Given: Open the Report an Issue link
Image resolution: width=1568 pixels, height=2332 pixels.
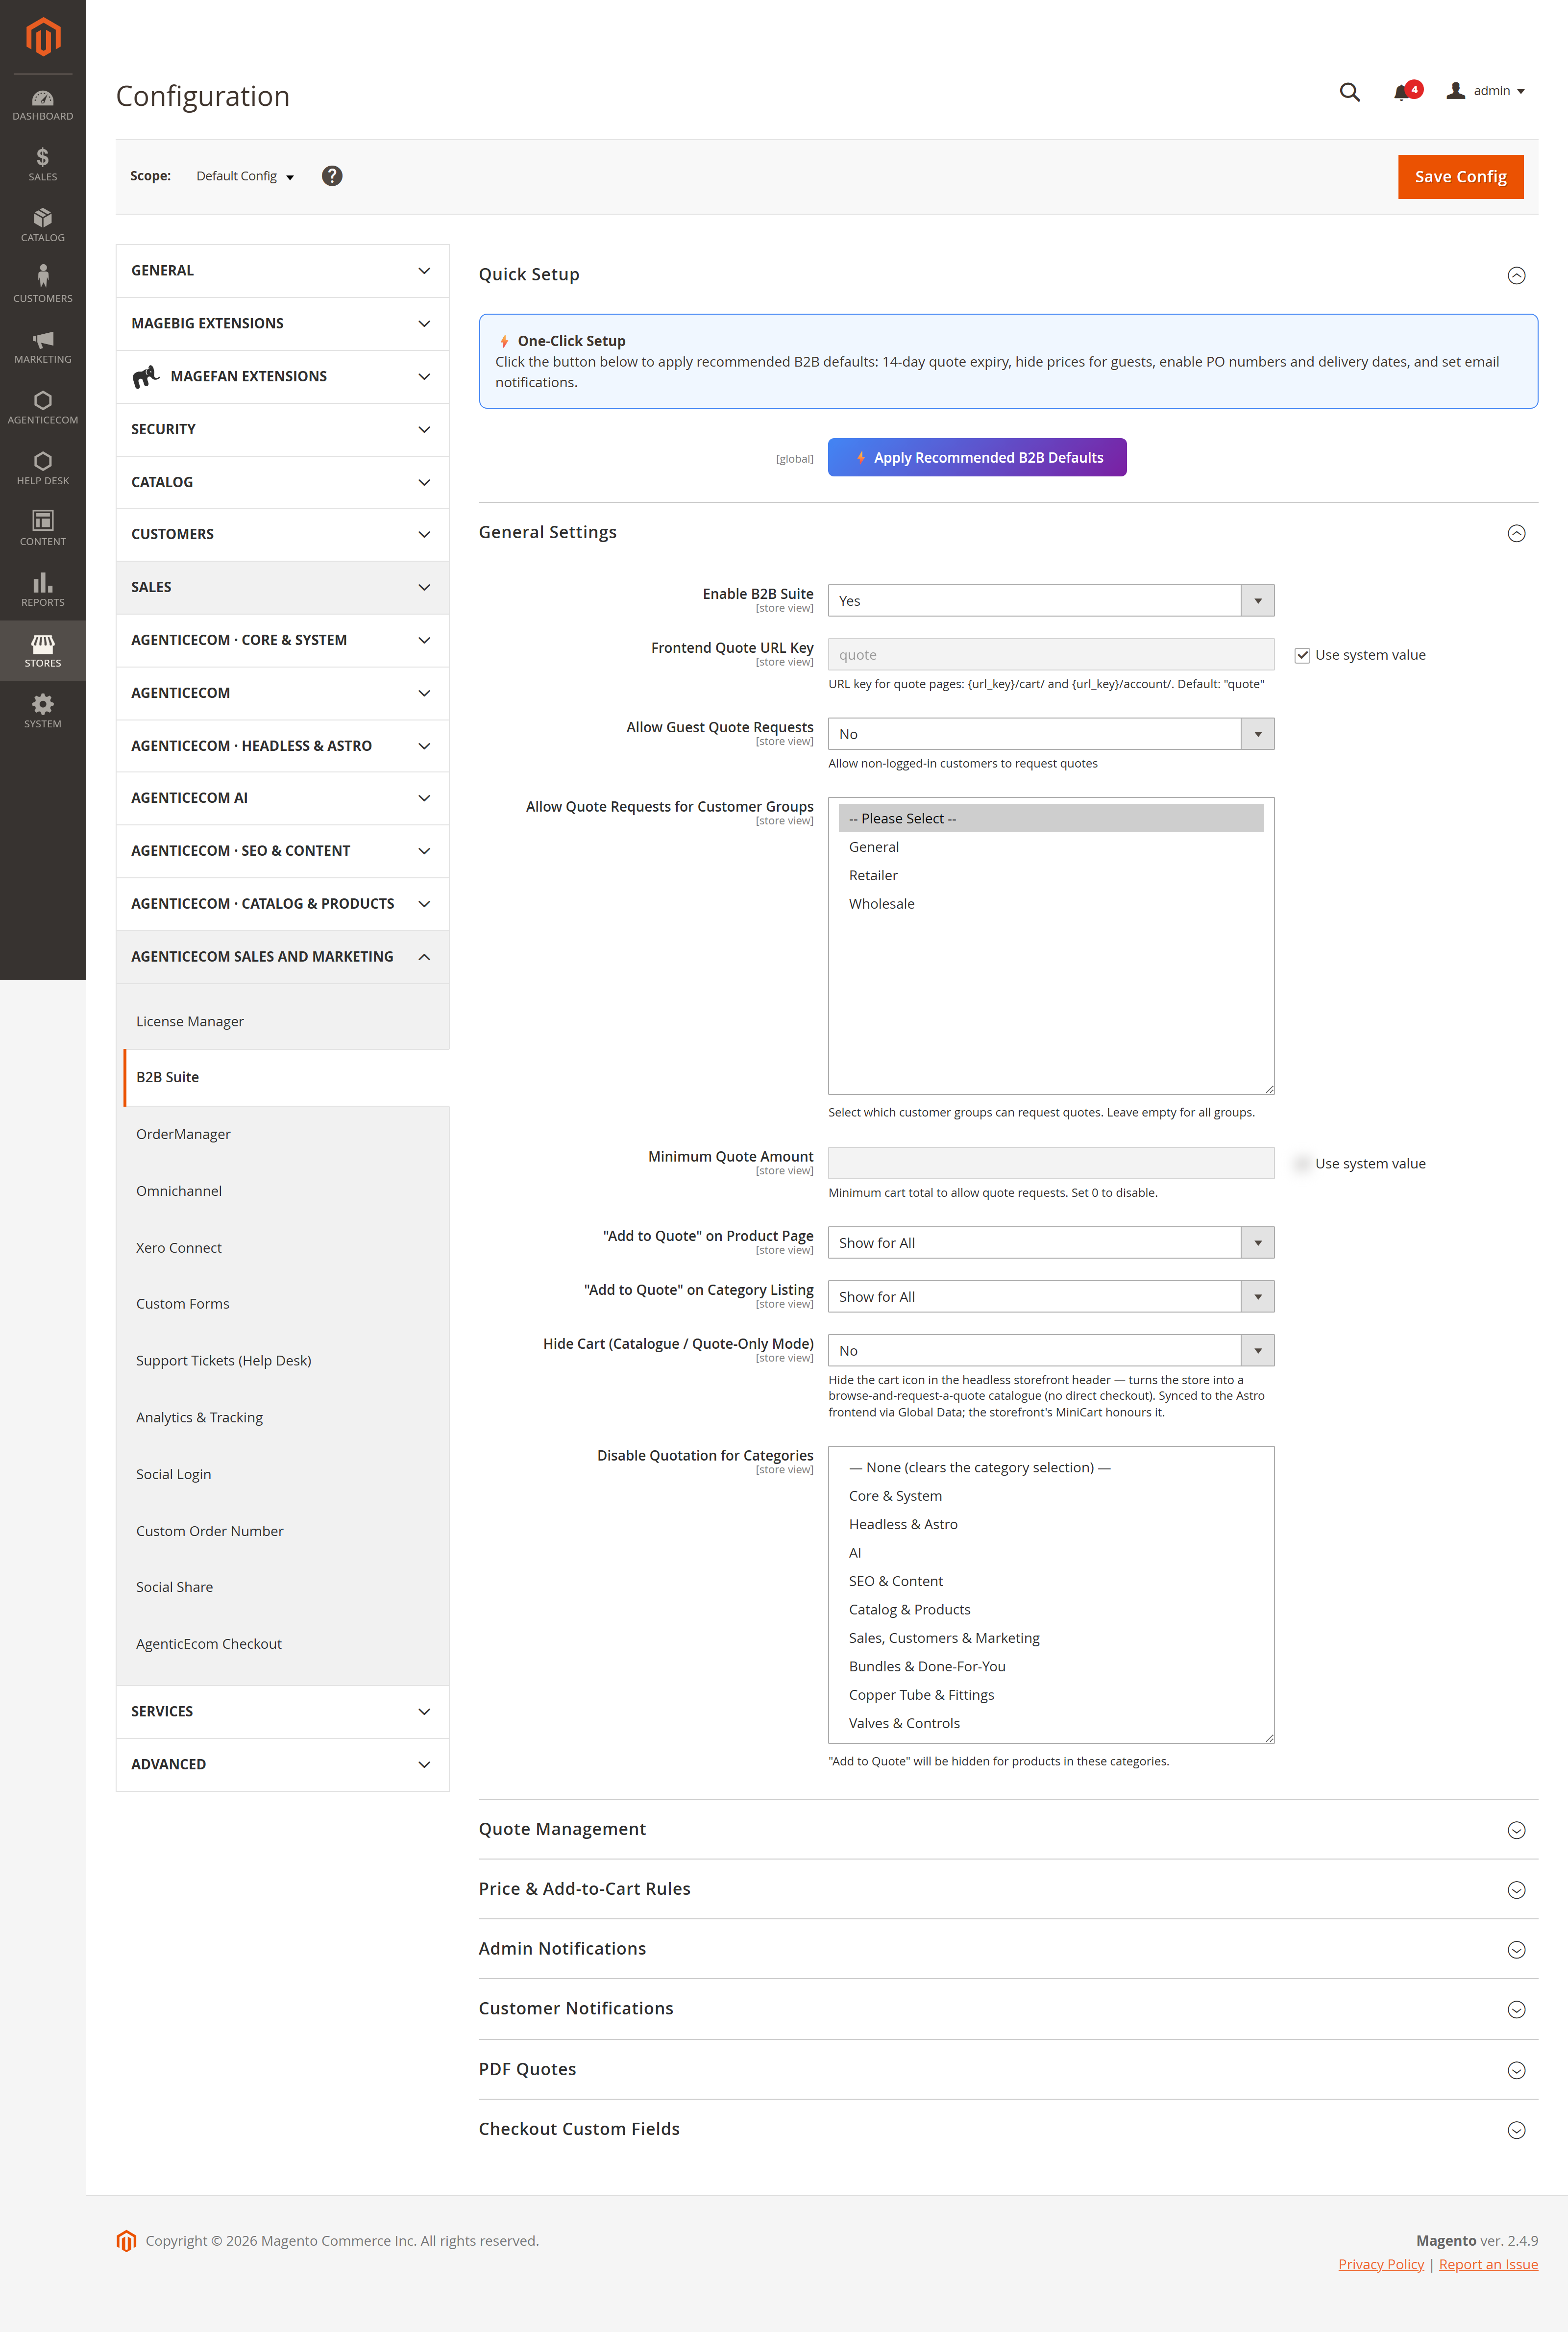Looking at the screenshot, I should [x=1488, y=2266].
